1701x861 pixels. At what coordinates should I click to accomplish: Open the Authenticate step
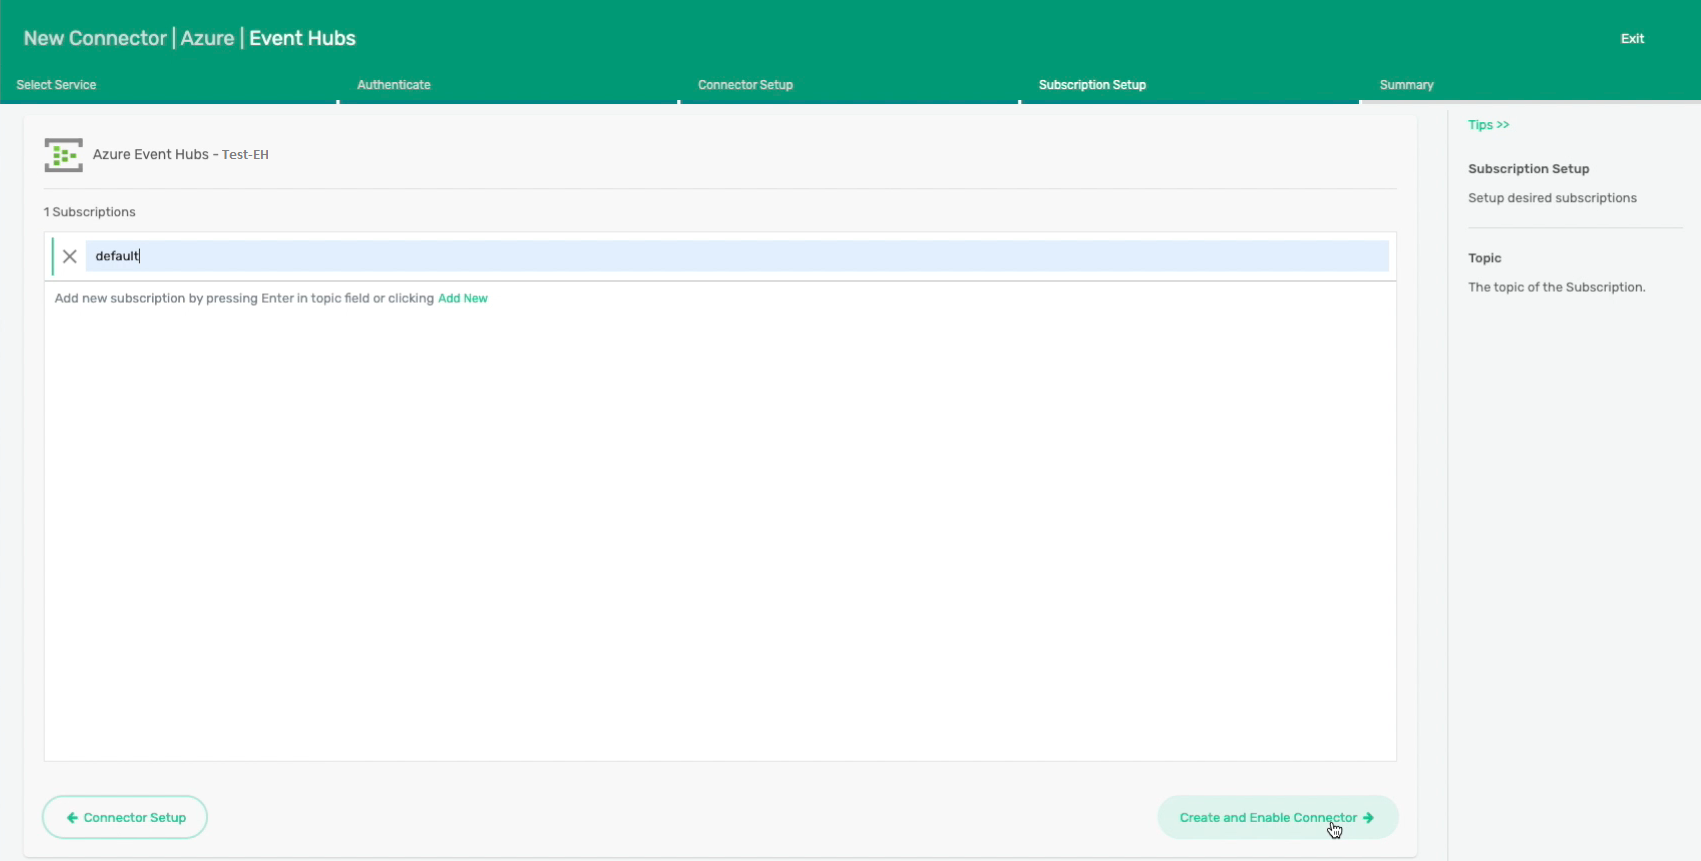(394, 85)
